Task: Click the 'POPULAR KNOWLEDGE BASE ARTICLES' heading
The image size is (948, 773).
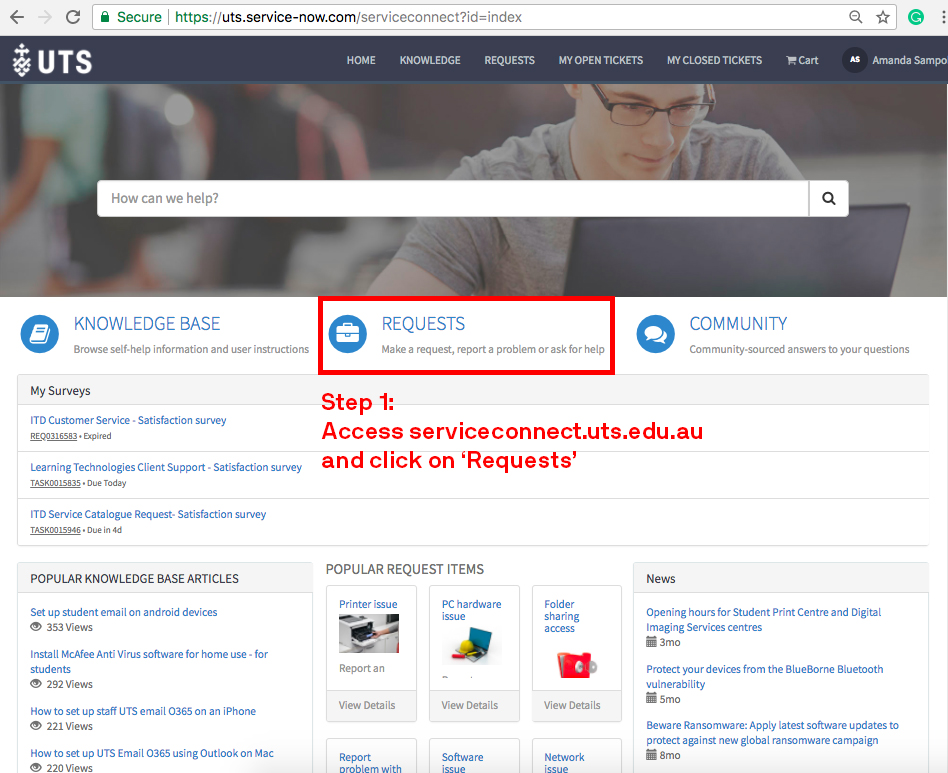Action: [x=134, y=579]
